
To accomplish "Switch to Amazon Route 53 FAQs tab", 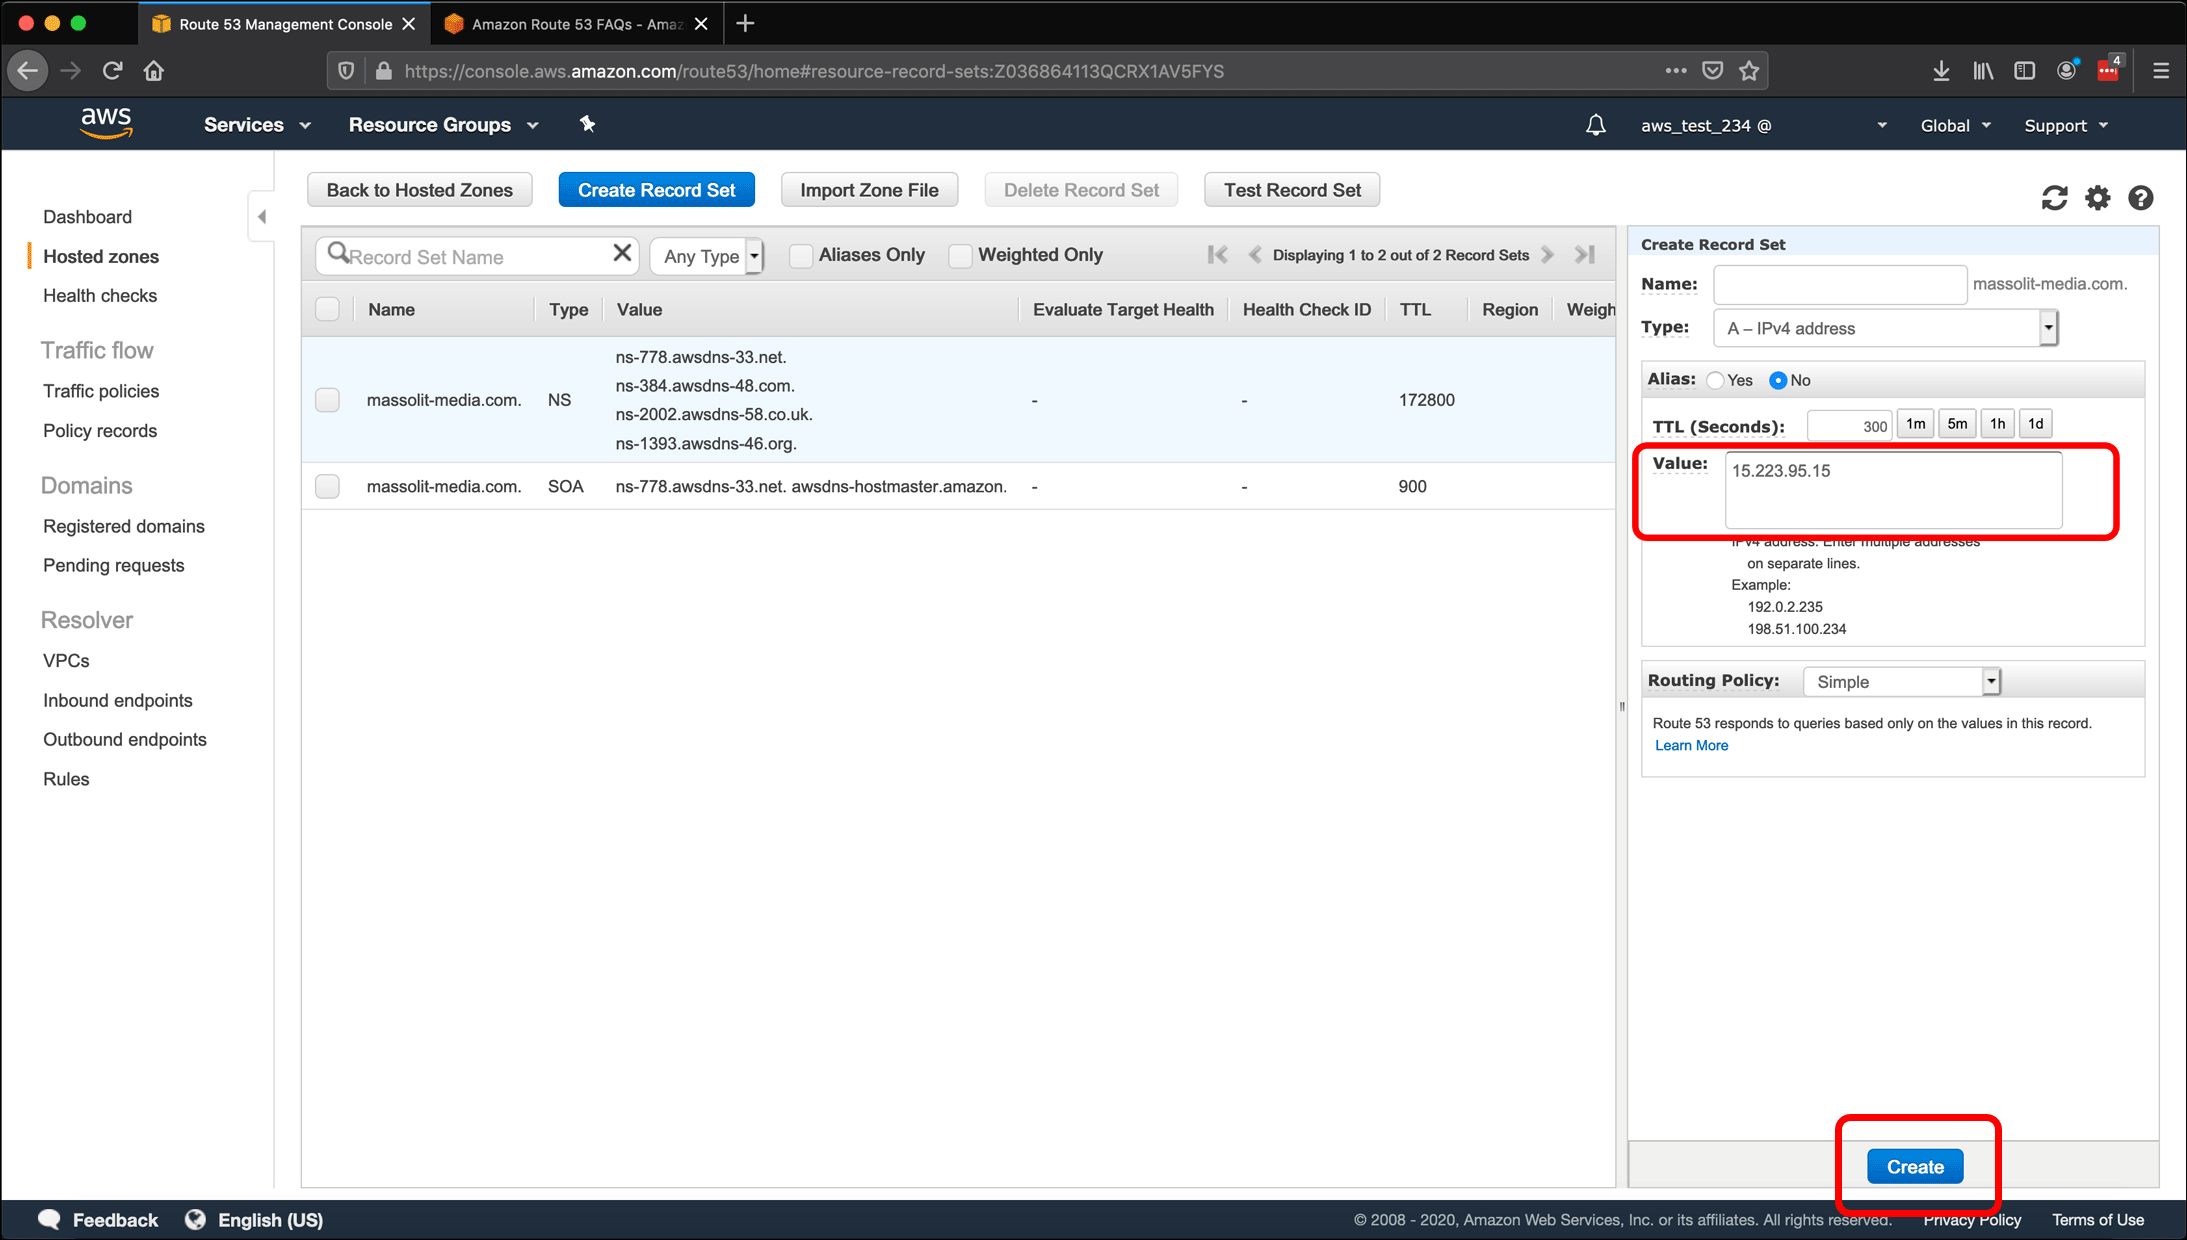I will pos(576,24).
